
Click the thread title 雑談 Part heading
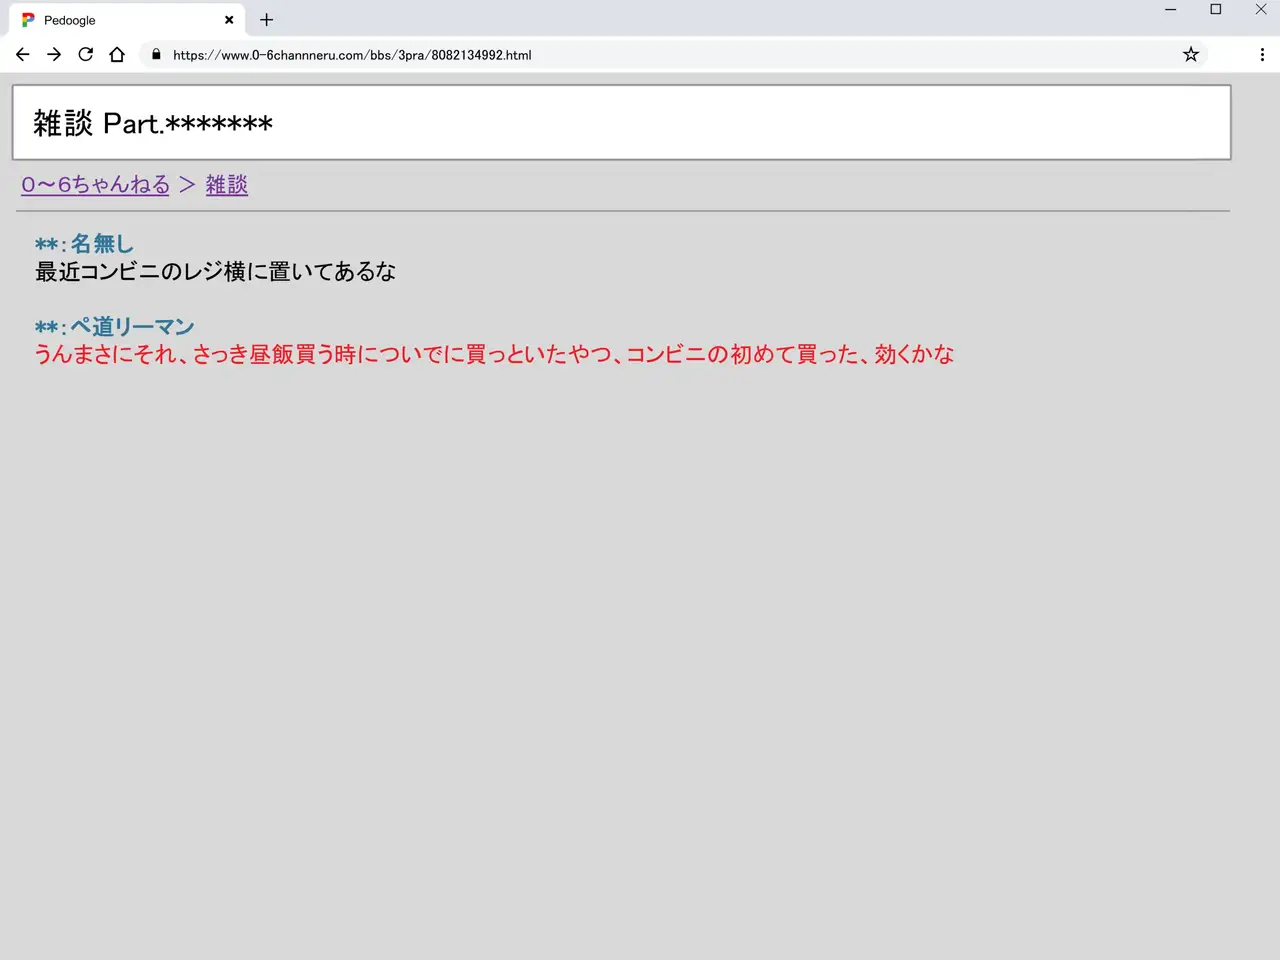[x=153, y=124]
